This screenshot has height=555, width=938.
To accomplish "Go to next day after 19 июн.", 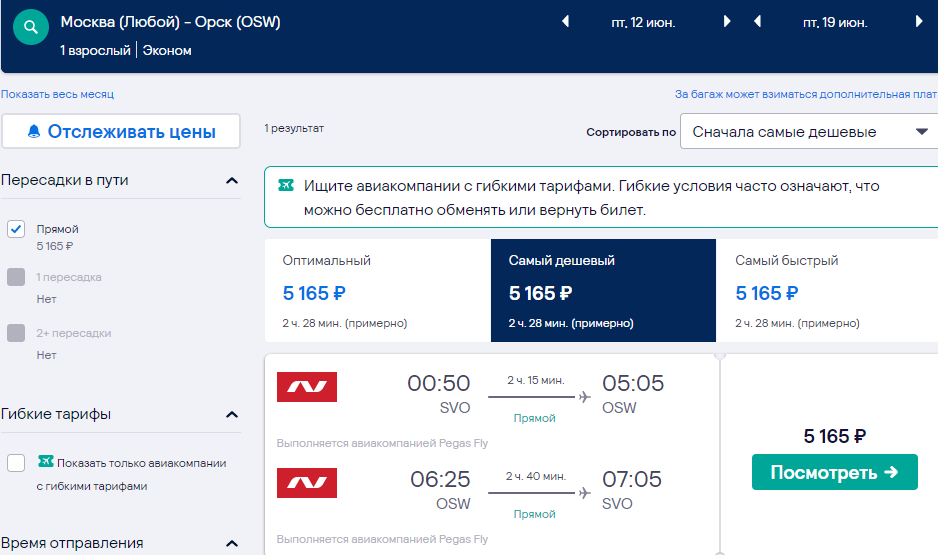I will 919,22.
